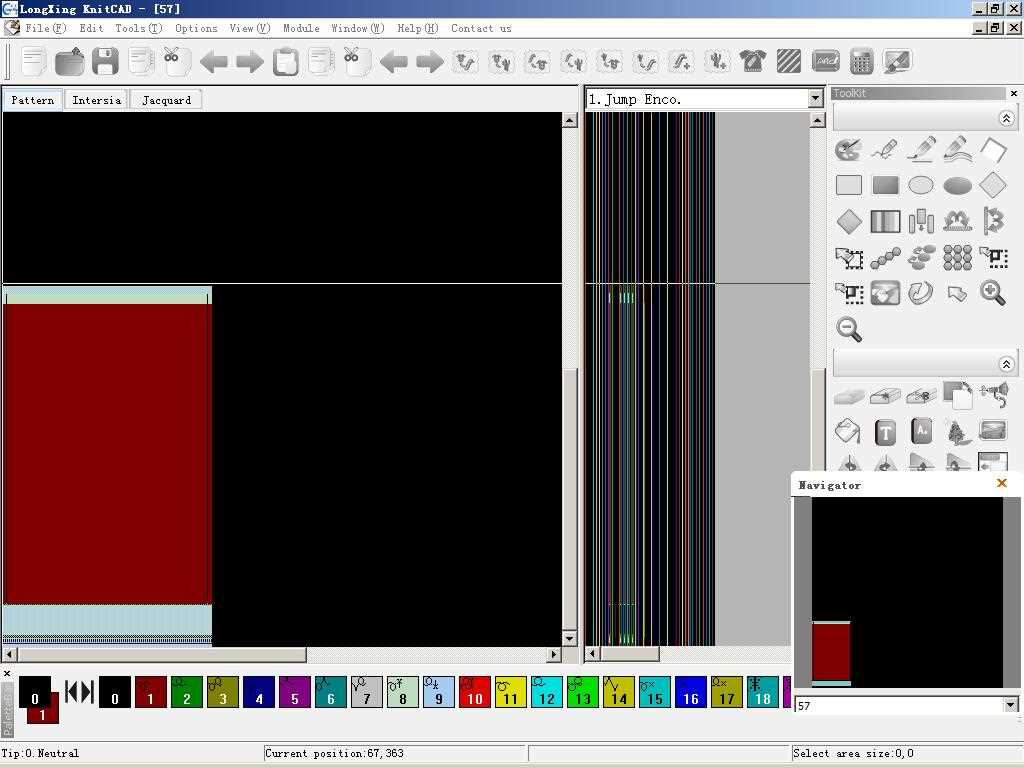Image resolution: width=1024 pixels, height=768 pixels.
Task: Open the Tools menu
Action: pos(138,28)
